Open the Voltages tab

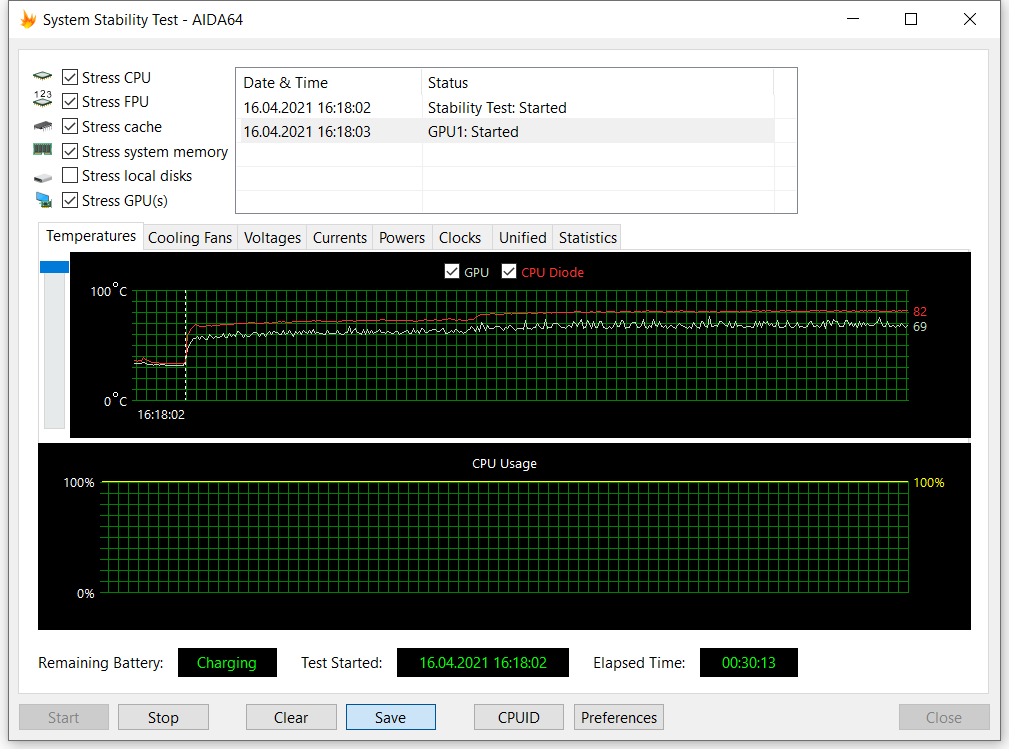pyautogui.click(x=272, y=237)
